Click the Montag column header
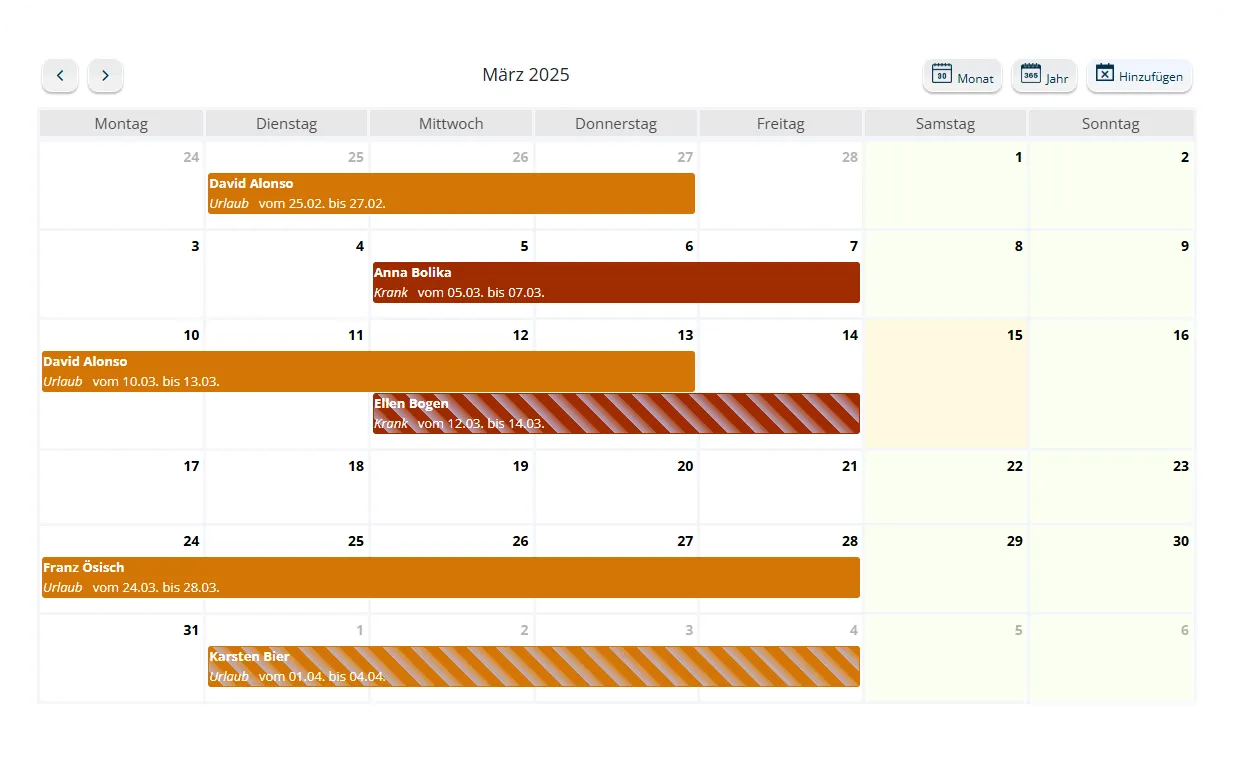This screenshot has height=759, width=1237. coord(121,124)
